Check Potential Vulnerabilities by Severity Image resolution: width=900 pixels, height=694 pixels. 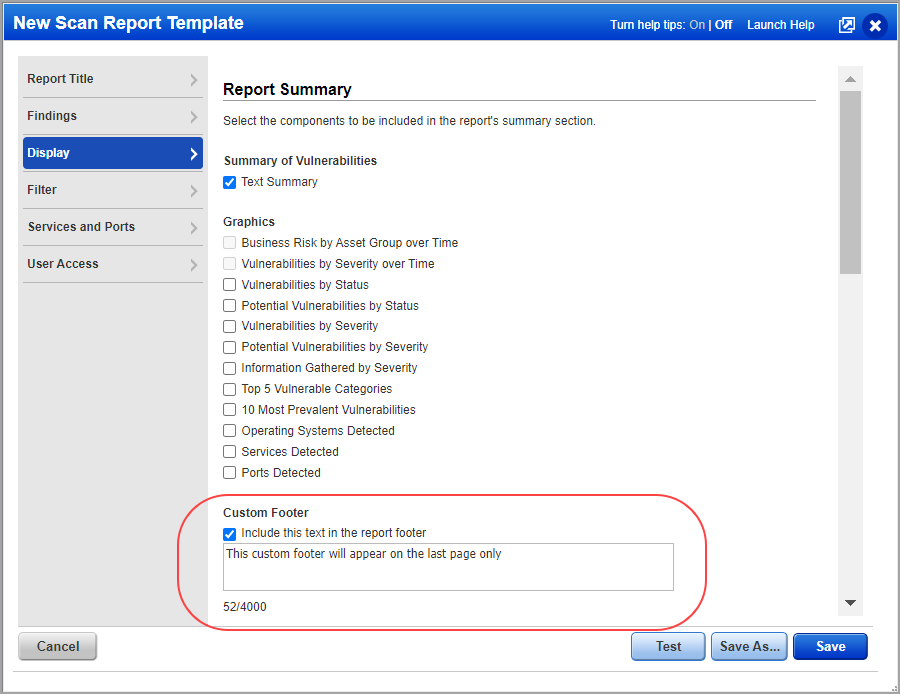pyautogui.click(x=229, y=346)
